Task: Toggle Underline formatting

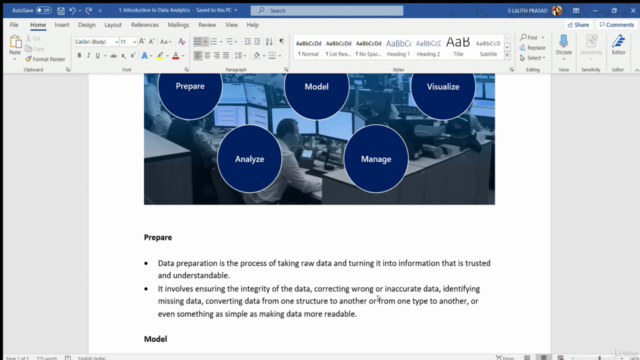Action: pos(98,56)
